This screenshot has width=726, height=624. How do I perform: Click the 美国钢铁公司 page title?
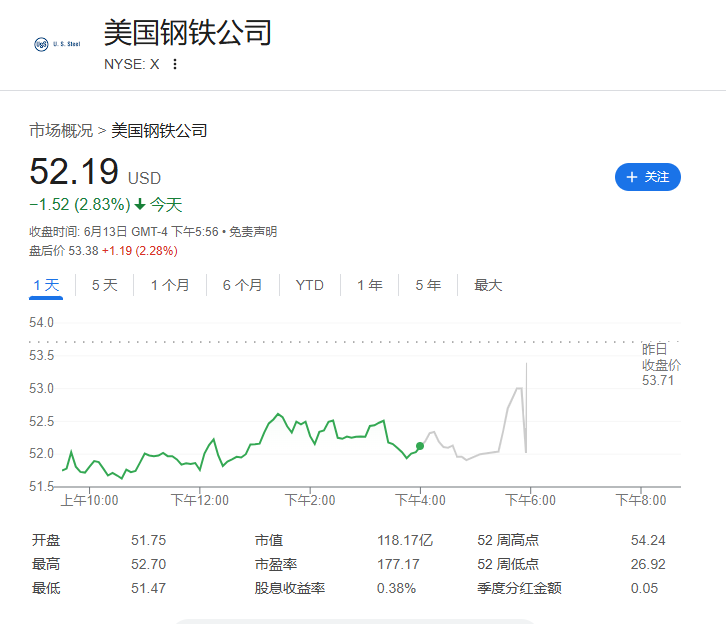[187, 33]
